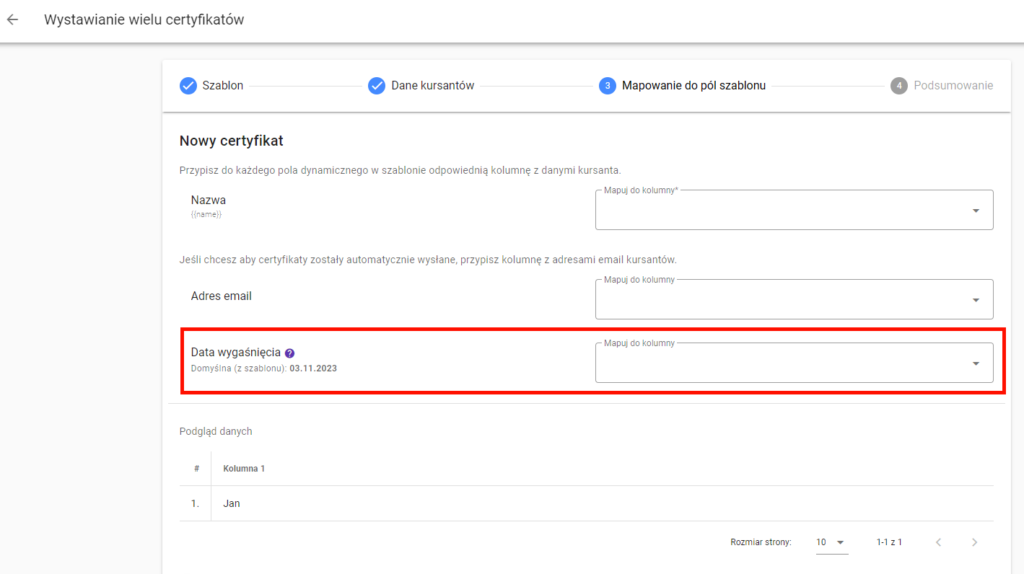The image size is (1024, 574).
Task: Select the Mapowanie do pól szablonu step
Action: (694, 86)
